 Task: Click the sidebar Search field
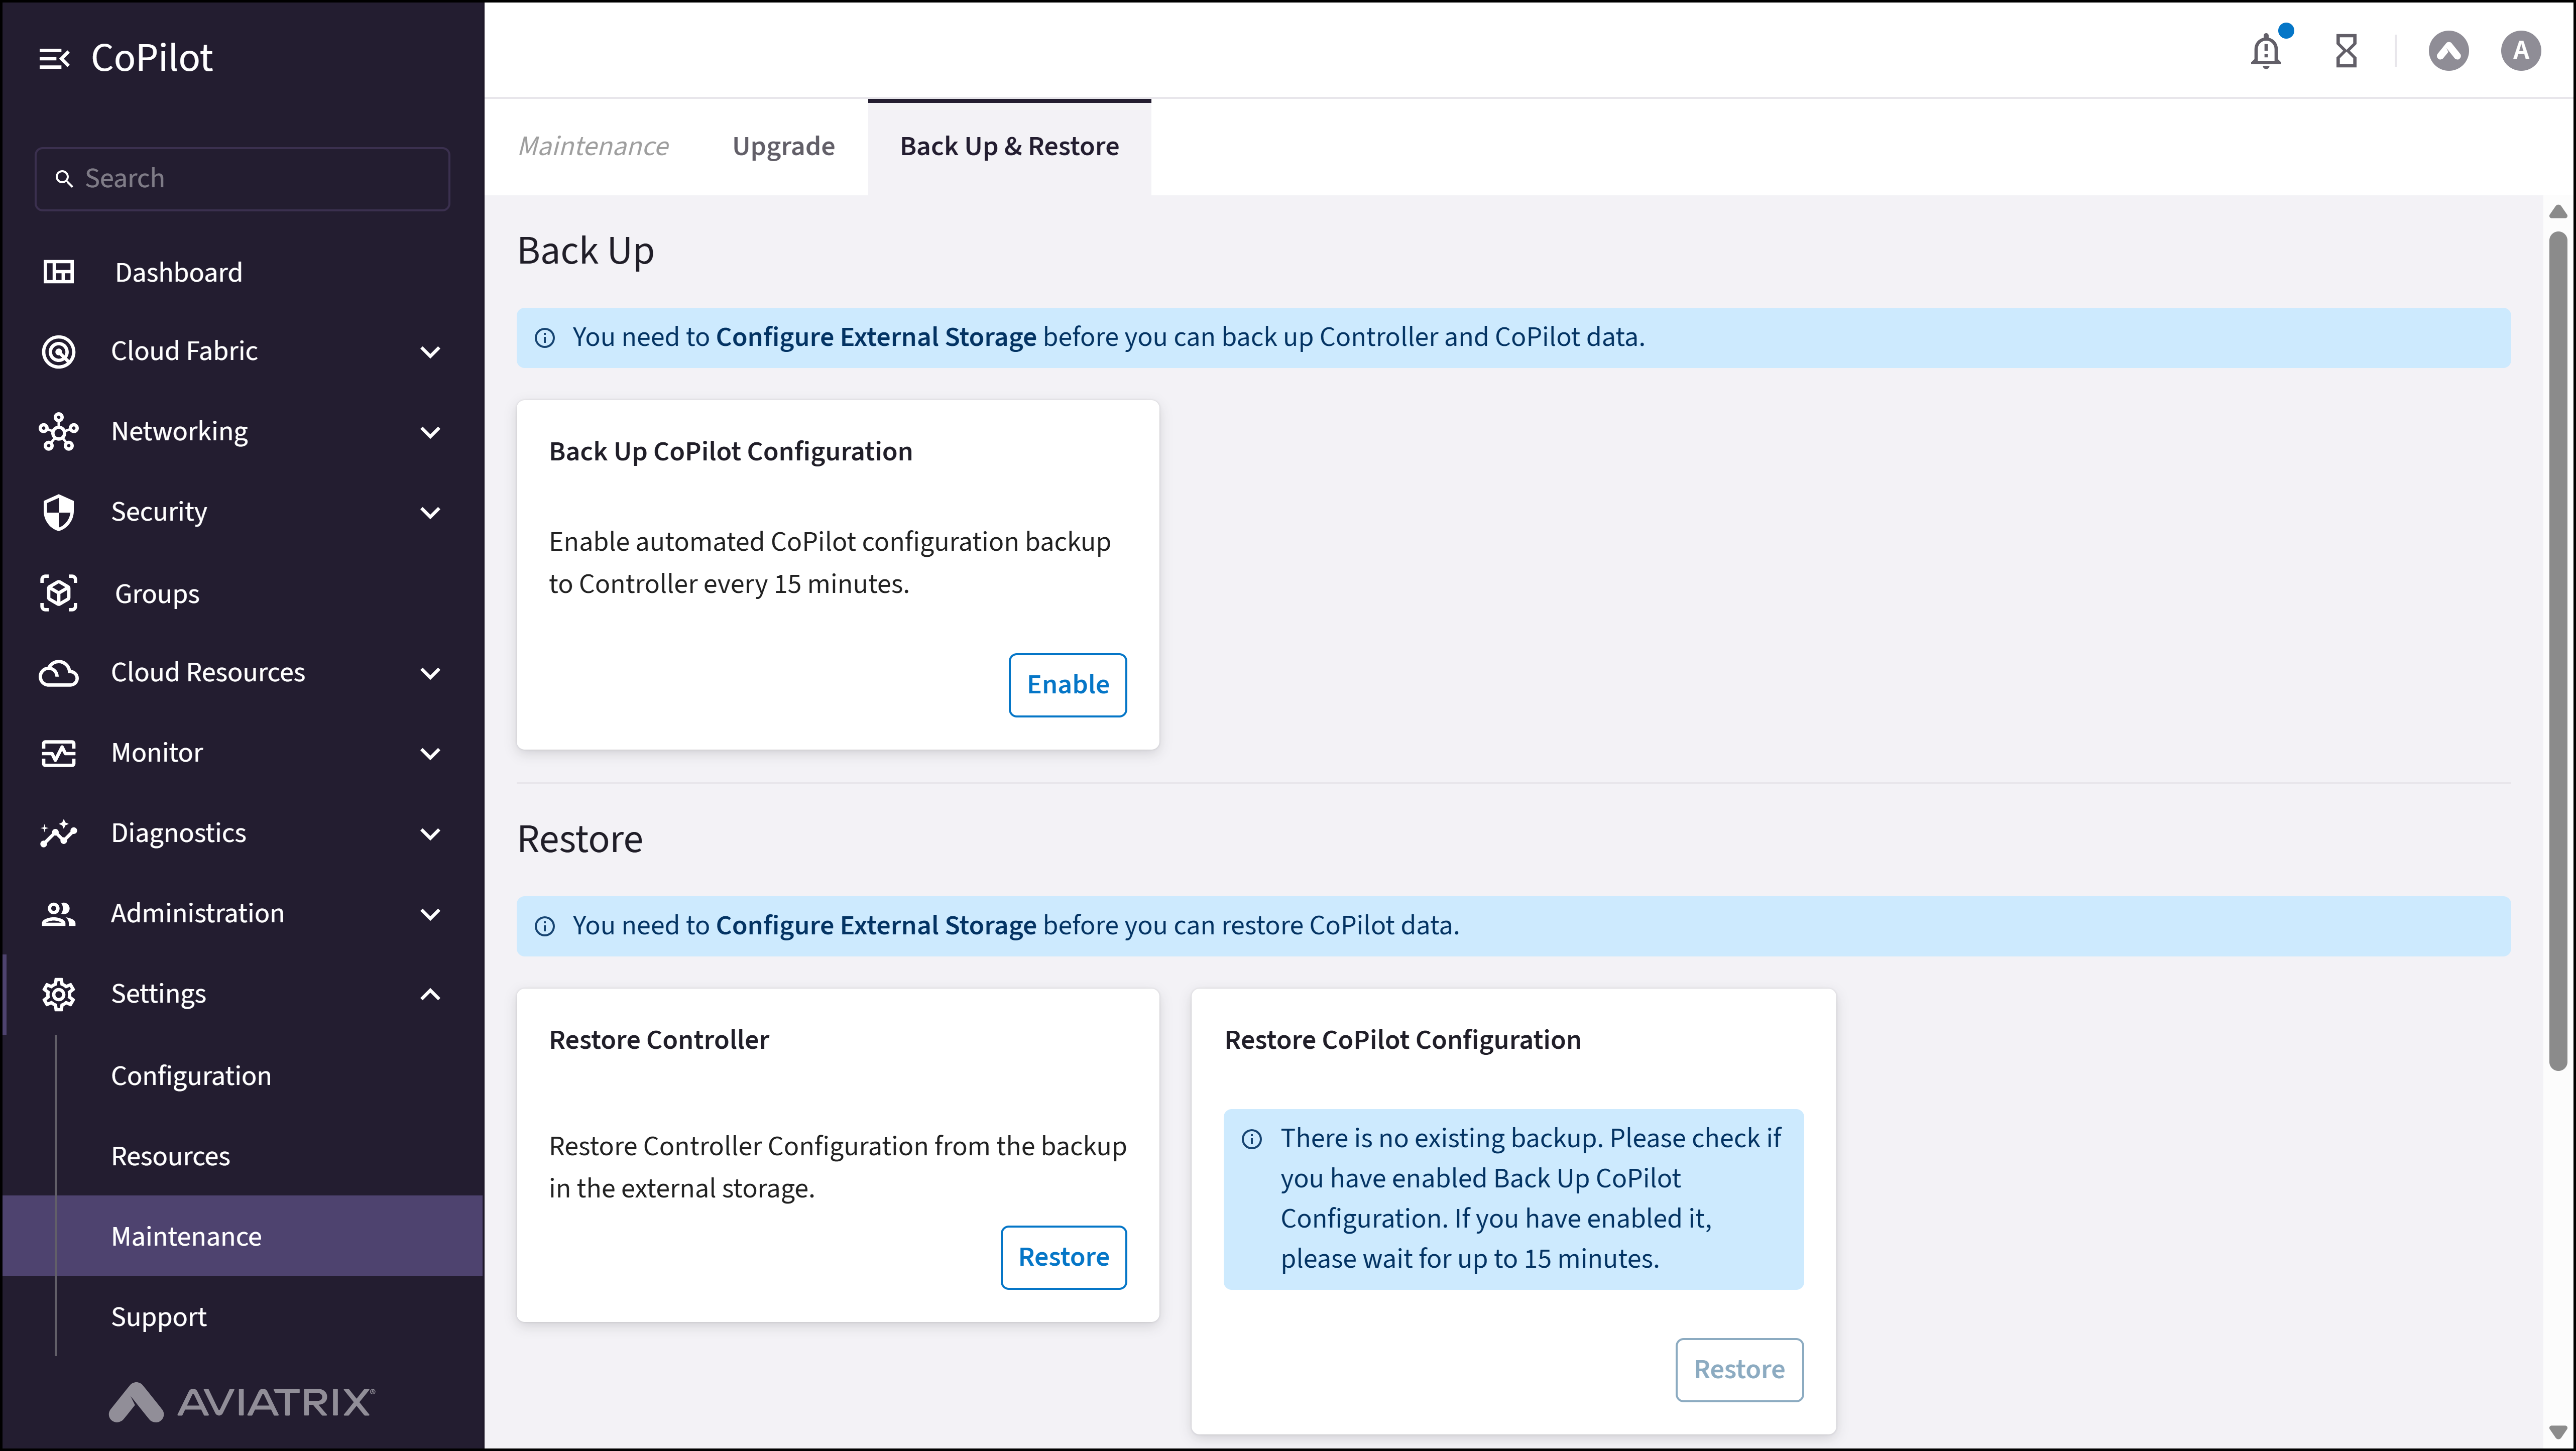242,179
